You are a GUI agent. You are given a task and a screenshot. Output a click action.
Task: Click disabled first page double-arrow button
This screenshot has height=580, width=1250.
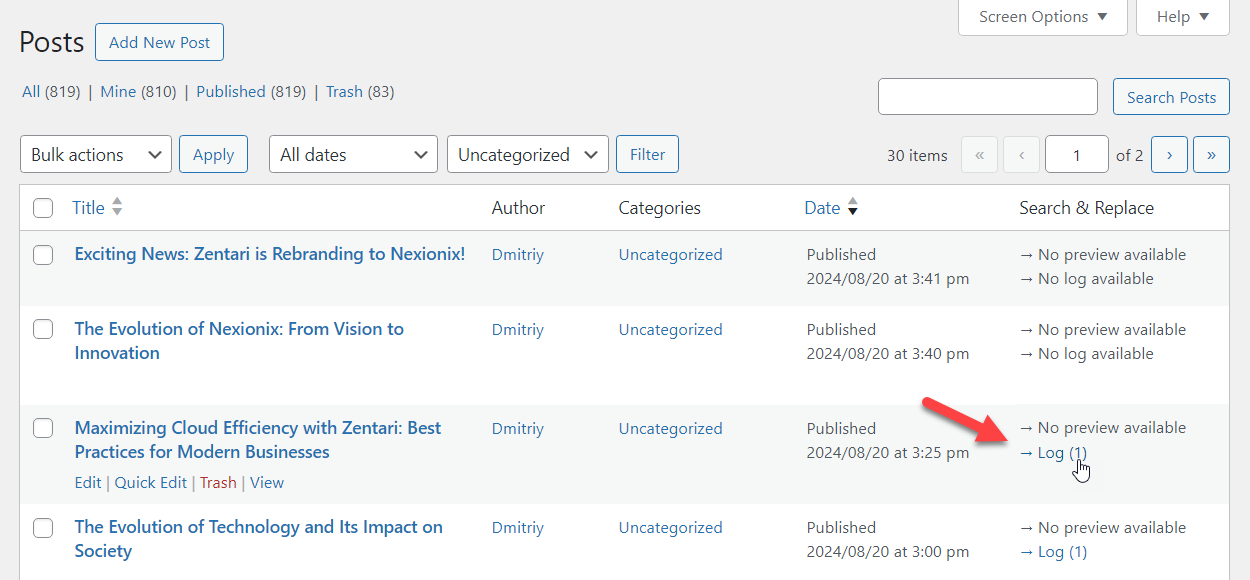pyautogui.click(x=979, y=155)
